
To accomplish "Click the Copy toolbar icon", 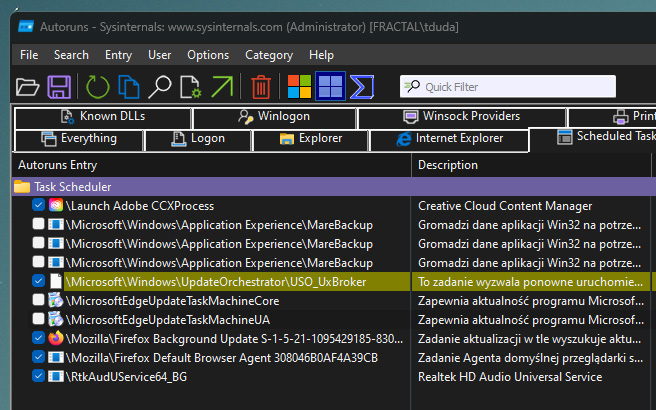I will pos(128,87).
